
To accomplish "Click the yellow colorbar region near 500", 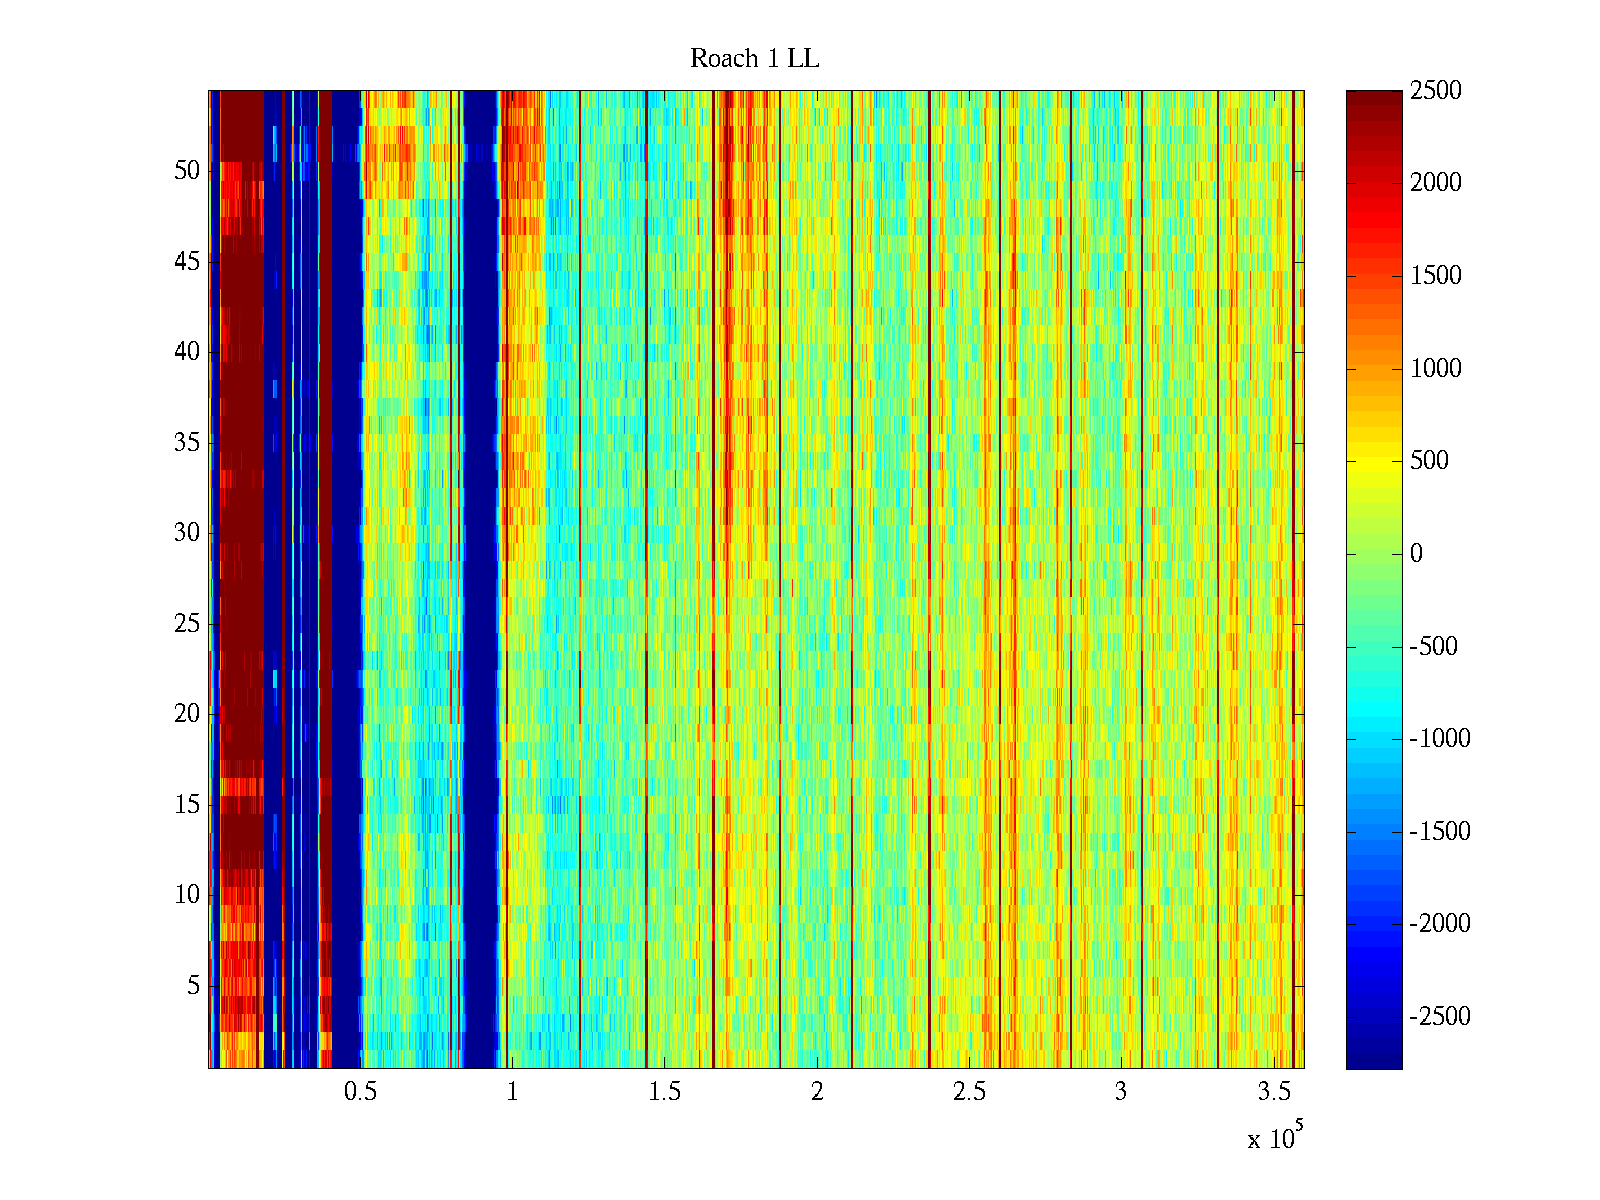I will [1373, 461].
